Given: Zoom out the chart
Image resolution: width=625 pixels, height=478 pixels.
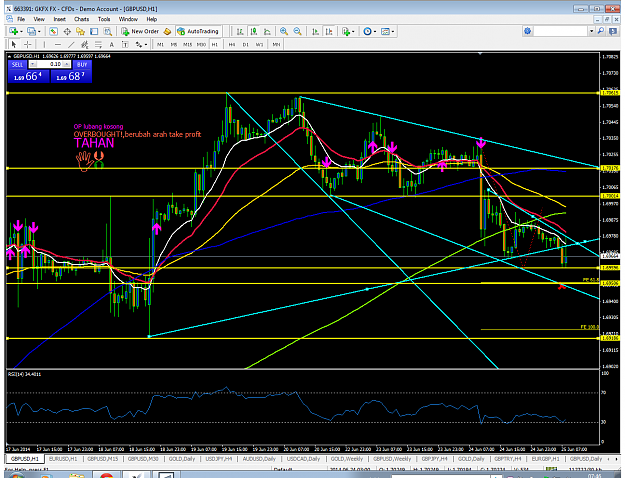Looking at the screenshot, I should pyautogui.click(x=297, y=31).
